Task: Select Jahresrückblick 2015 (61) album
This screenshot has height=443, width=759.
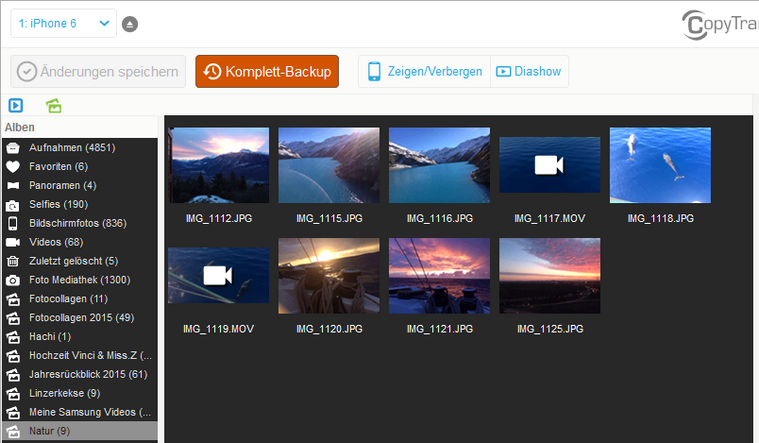Action: 80,374
